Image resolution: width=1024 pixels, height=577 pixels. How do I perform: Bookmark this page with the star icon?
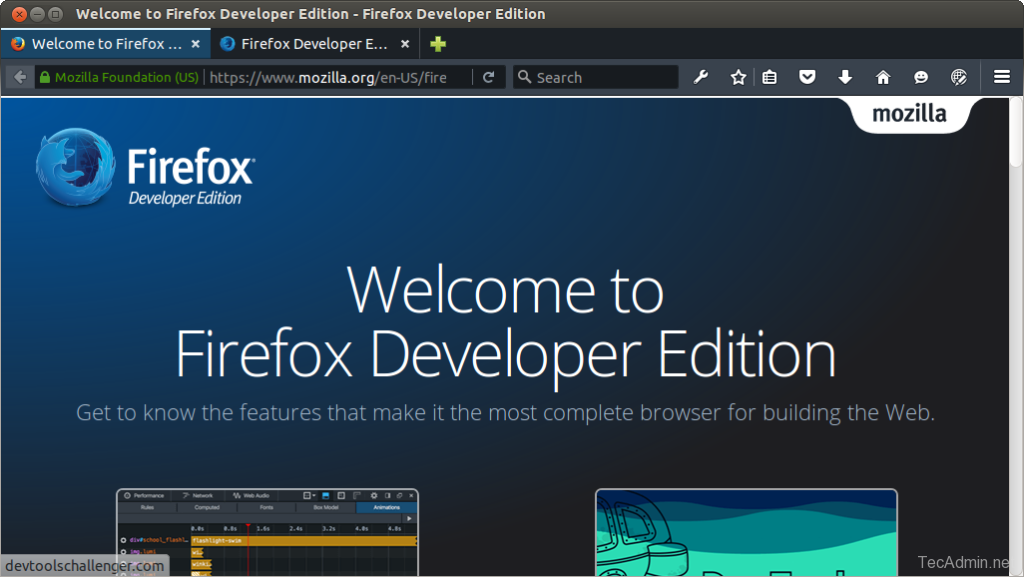(738, 77)
